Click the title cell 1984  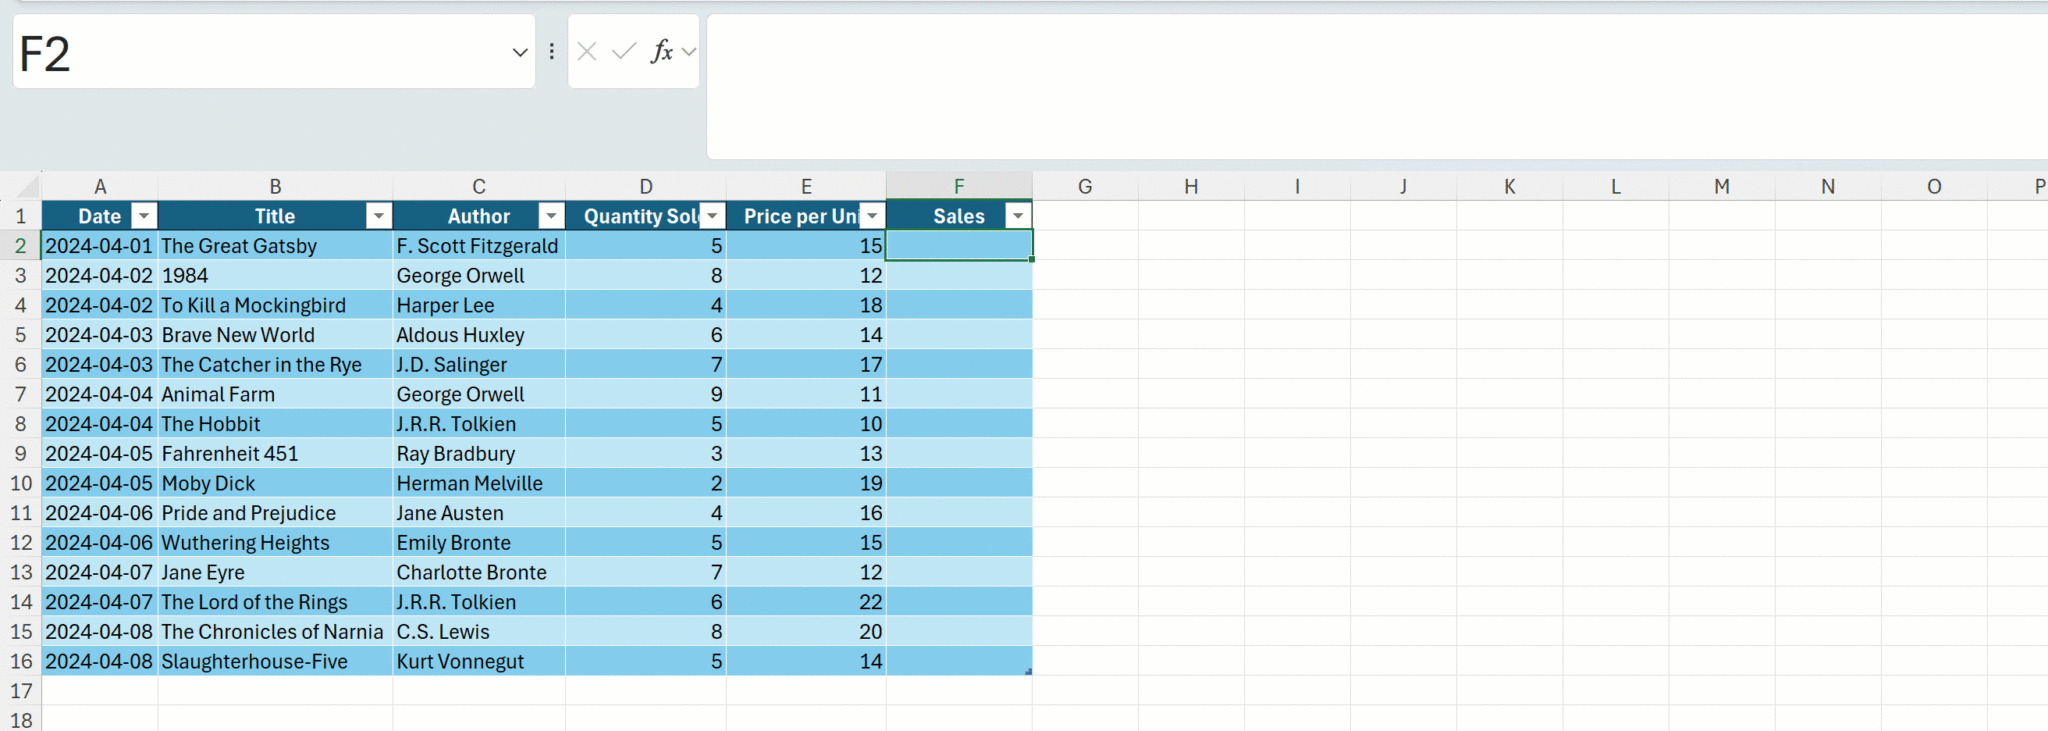coord(275,276)
